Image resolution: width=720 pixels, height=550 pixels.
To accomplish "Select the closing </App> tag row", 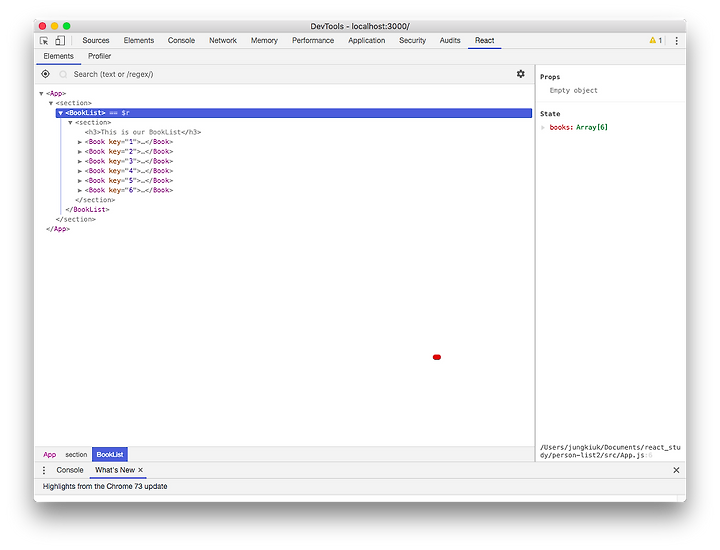I will pos(58,229).
